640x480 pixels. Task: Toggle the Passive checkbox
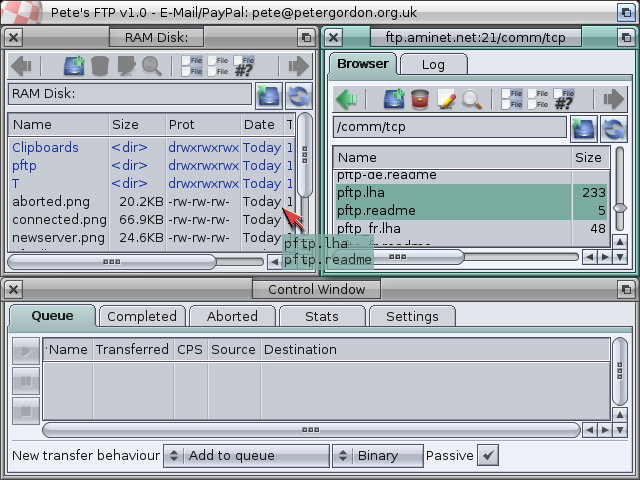coord(488,455)
